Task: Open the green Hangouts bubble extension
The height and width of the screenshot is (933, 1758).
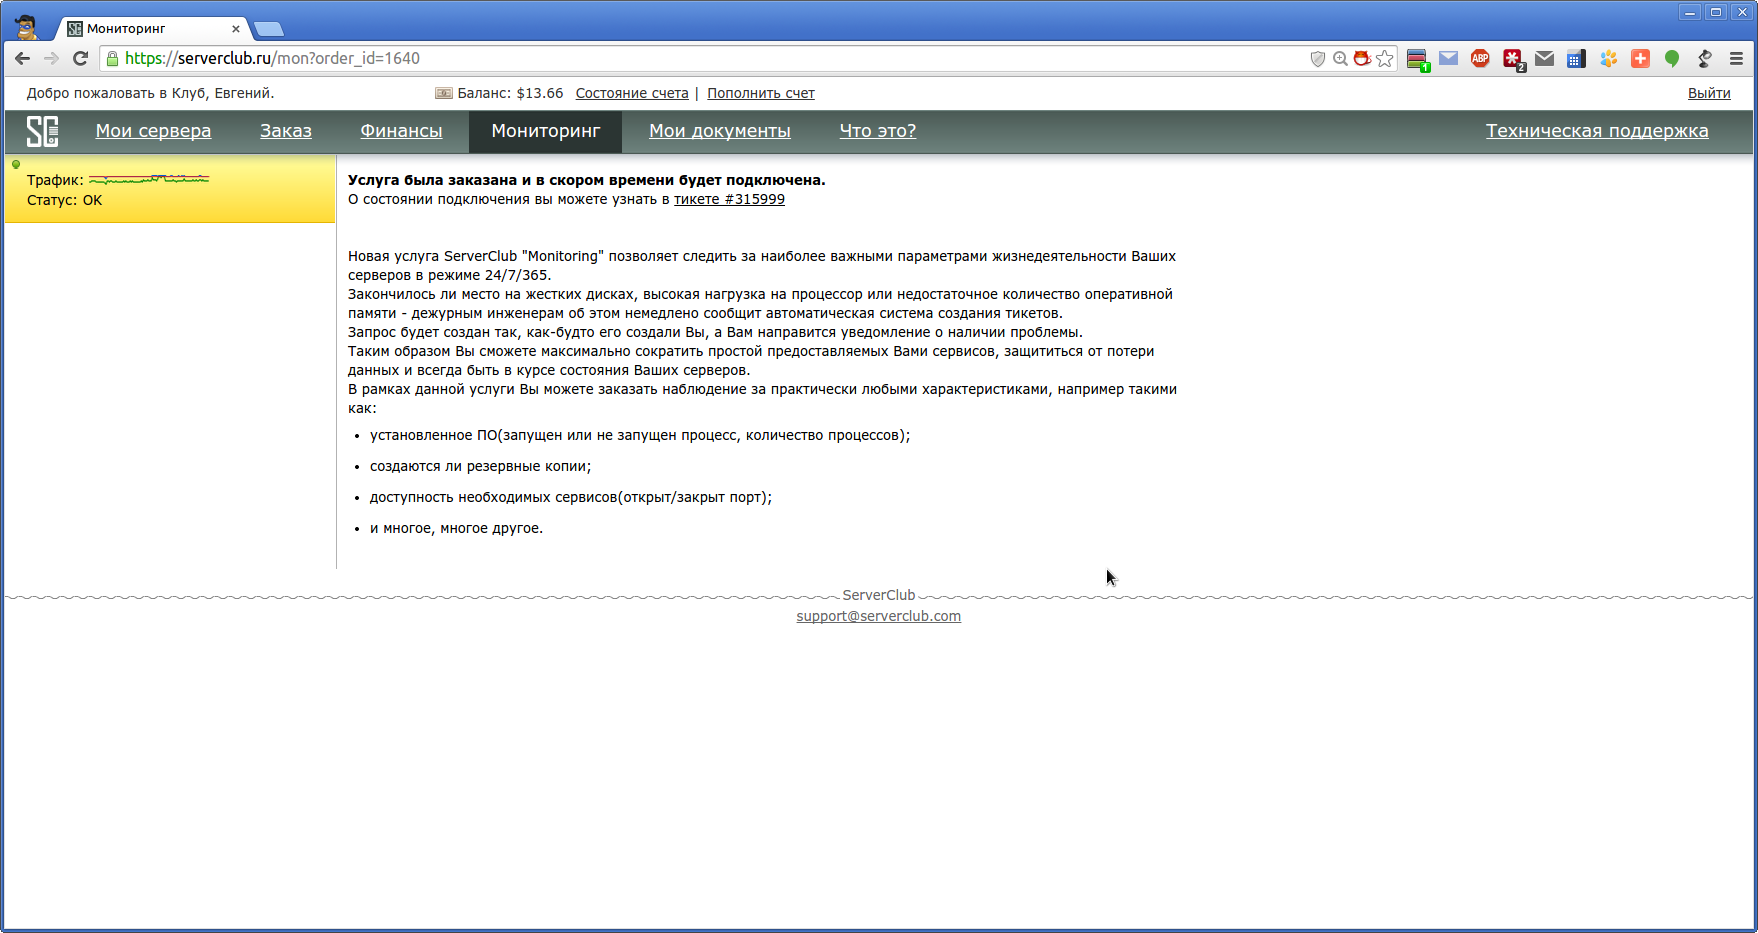Action: (1672, 59)
